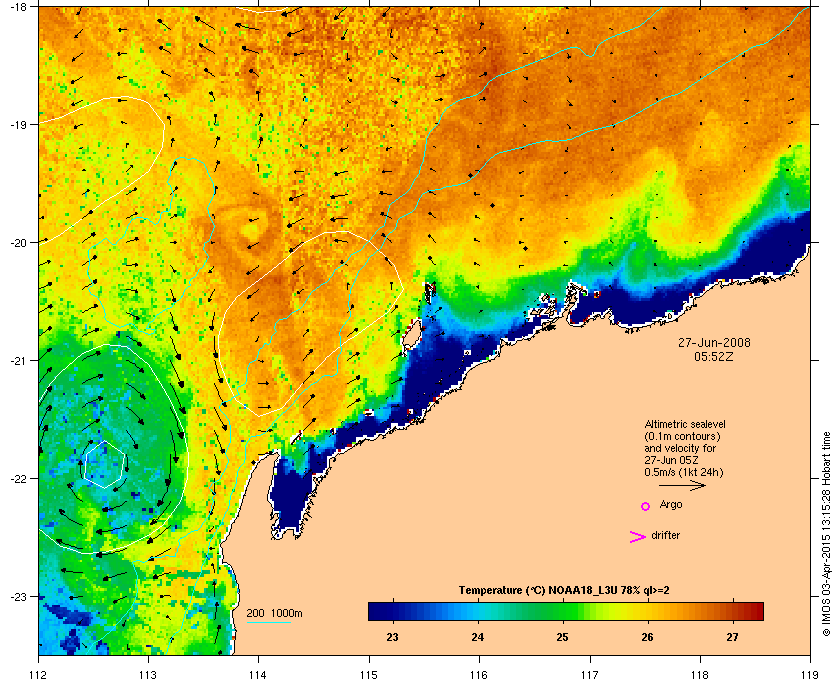Click the 0.5m/s velocity scale arrow

(x=682, y=486)
